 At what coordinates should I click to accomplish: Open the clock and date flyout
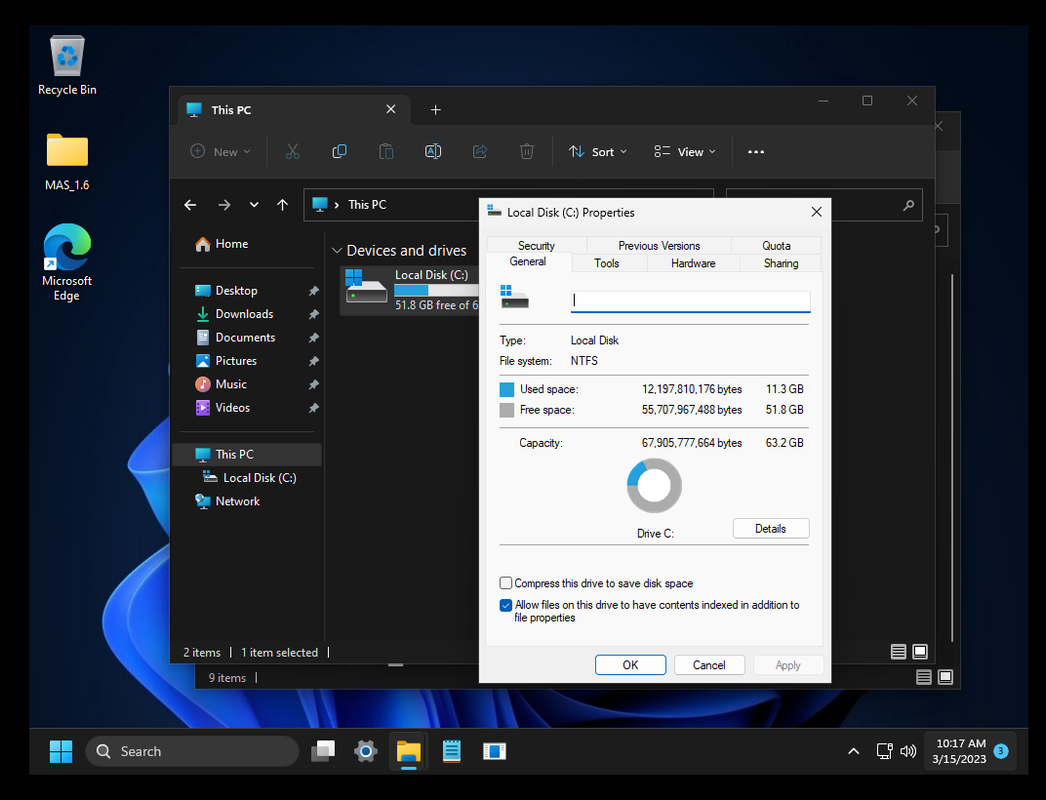(959, 751)
